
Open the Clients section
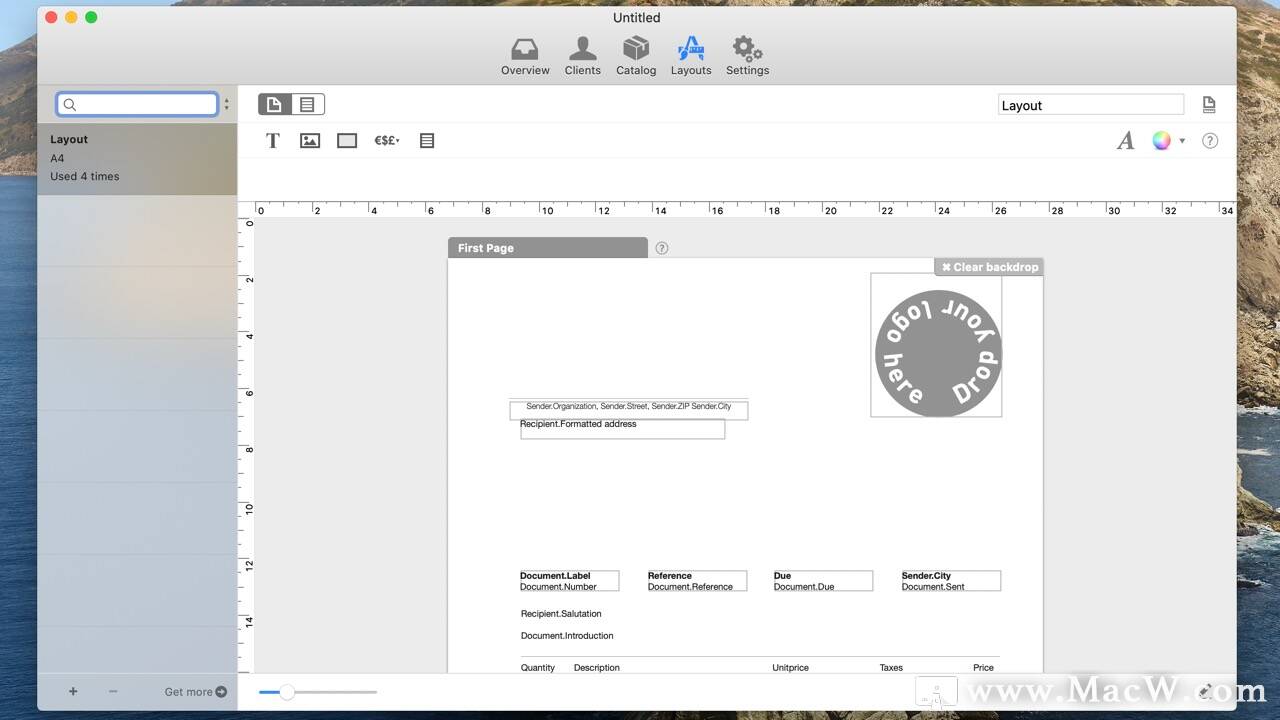pyautogui.click(x=582, y=56)
